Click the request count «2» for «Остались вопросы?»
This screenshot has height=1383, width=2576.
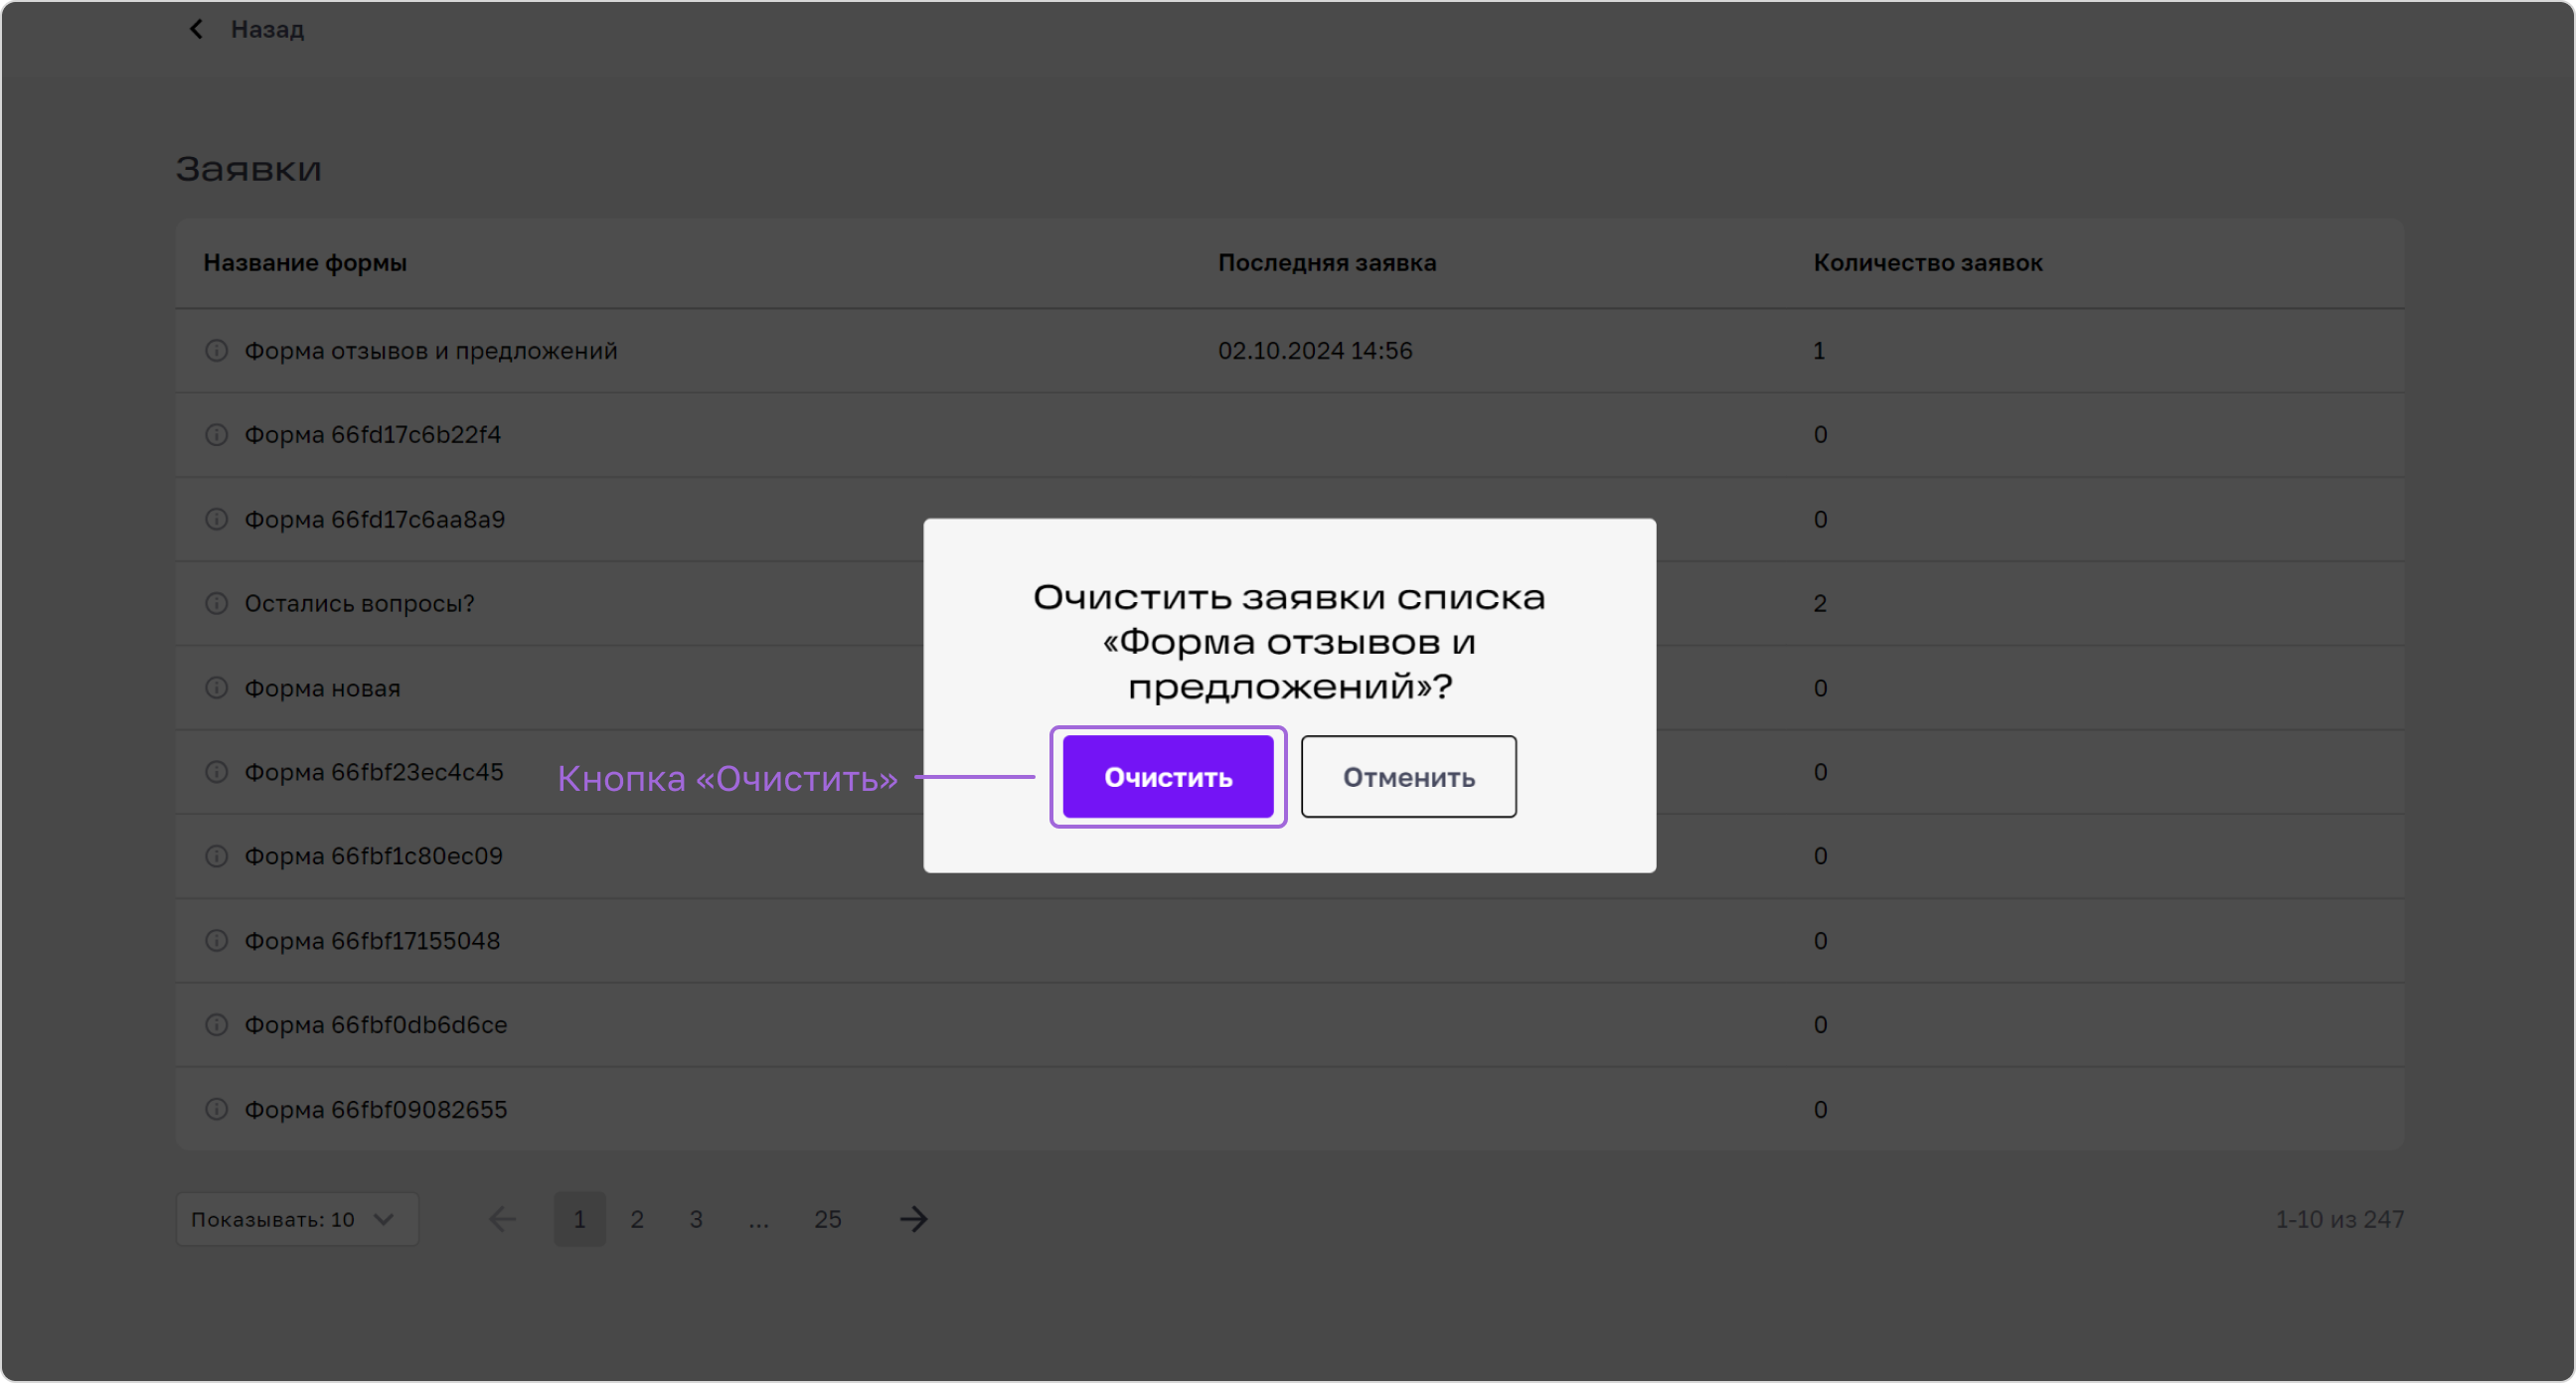[x=1820, y=604]
